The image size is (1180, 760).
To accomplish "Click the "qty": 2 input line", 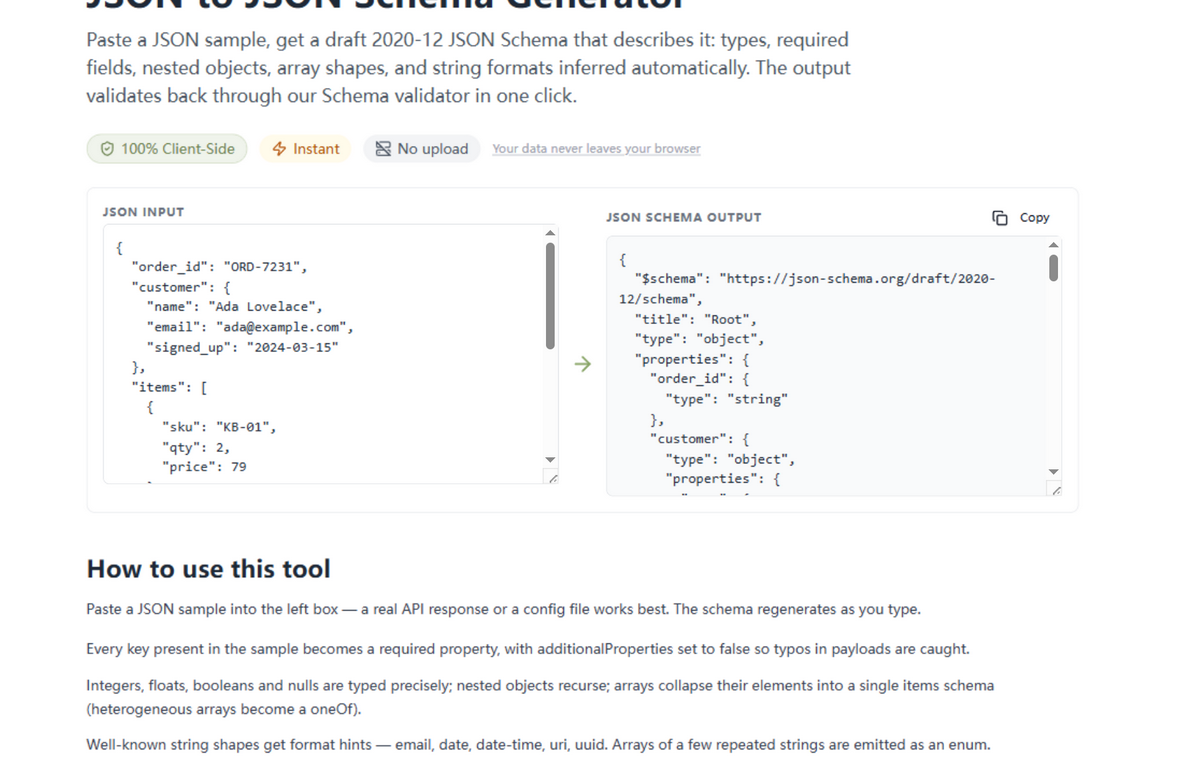I will pos(196,448).
